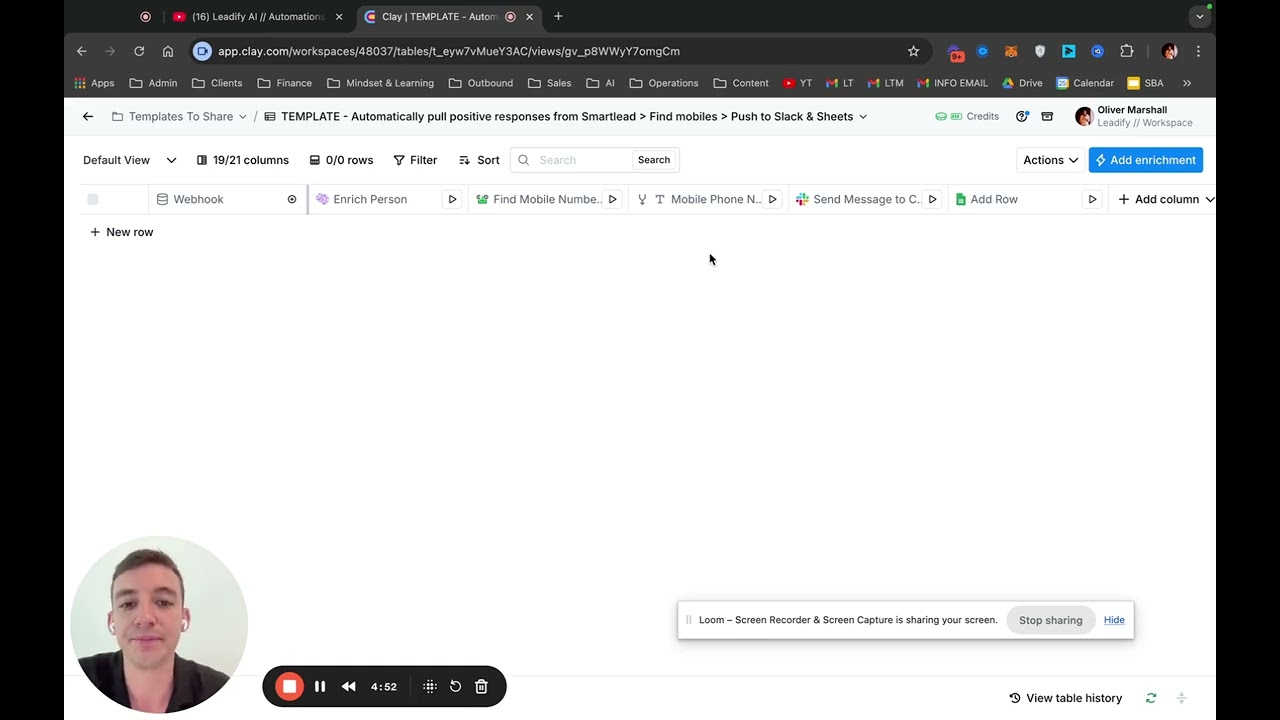
Task: Close the Clay TEMPLATE browser tab
Action: pos(530,16)
